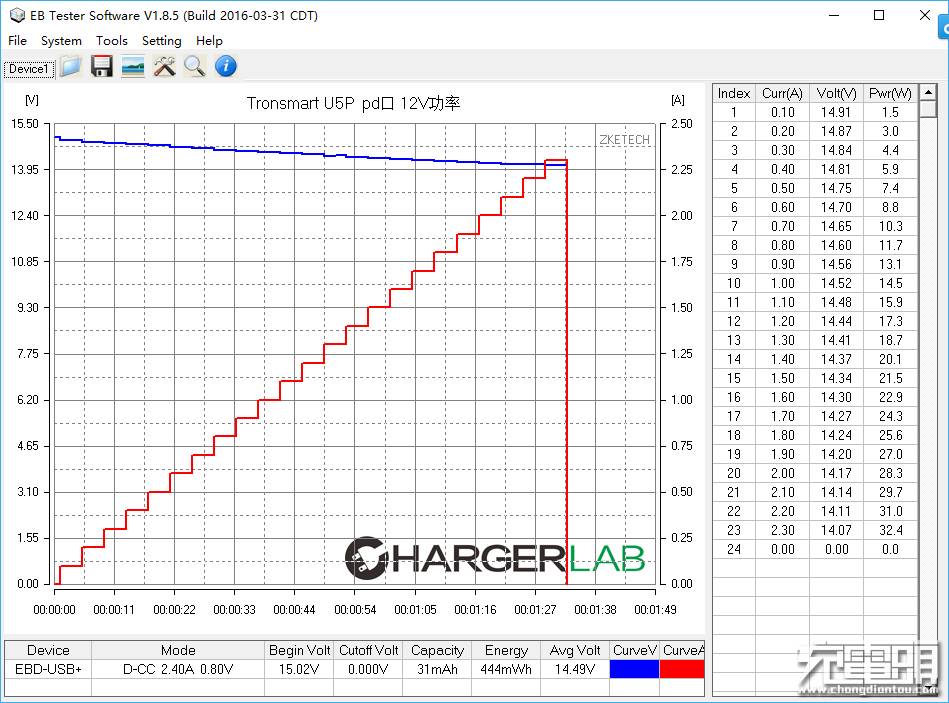Screen dimensions: 949x703
Task: Click current value 2.20 in row 22
Action: (x=782, y=512)
